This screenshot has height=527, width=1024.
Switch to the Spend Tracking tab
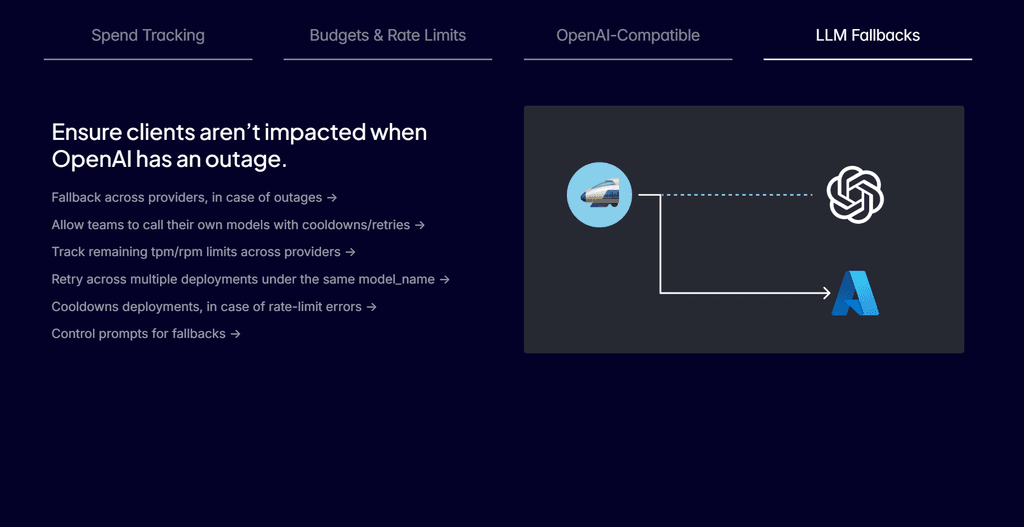pos(148,36)
